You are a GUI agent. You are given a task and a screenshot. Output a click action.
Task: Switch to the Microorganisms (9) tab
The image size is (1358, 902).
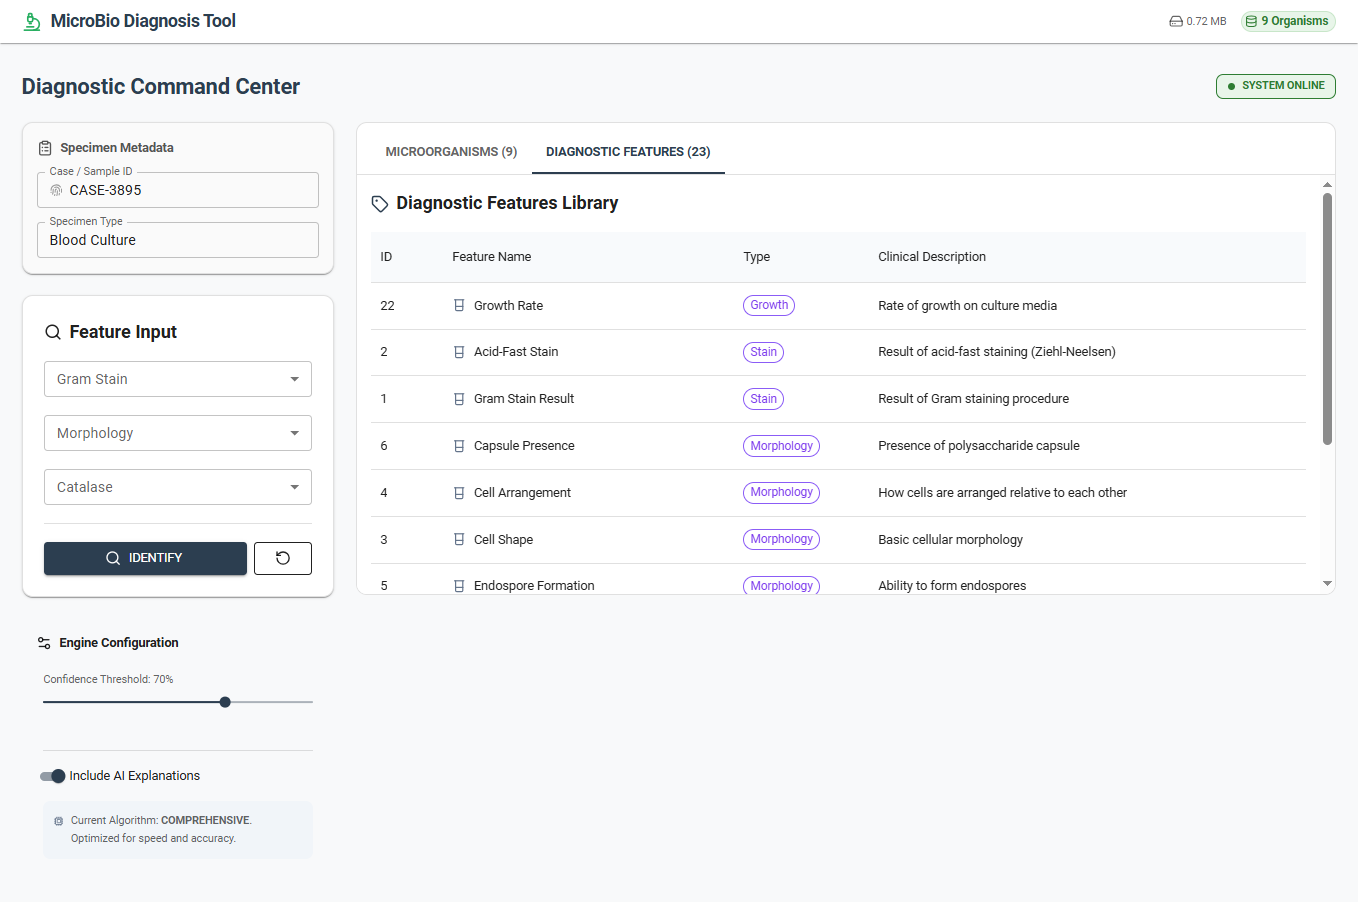451,152
